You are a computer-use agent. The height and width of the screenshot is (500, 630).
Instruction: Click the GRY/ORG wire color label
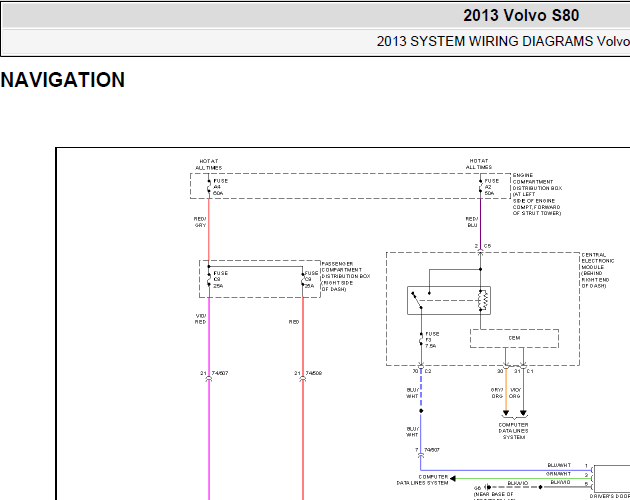pyautogui.click(x=497, y=393)
